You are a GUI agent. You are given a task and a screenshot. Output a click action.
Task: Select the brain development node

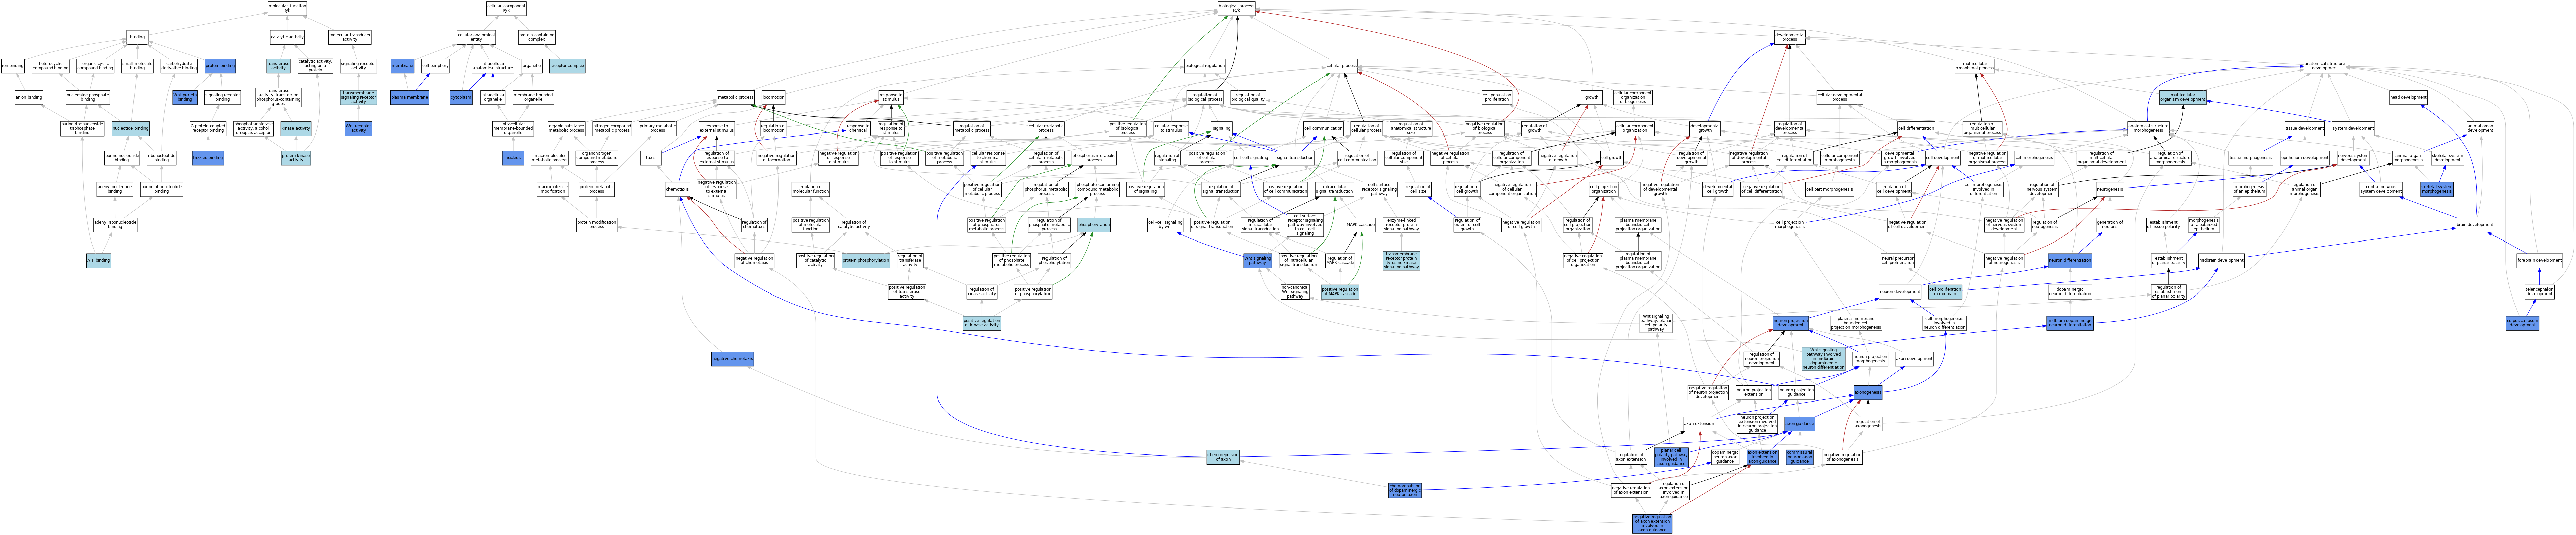(x=2475, y=225)
